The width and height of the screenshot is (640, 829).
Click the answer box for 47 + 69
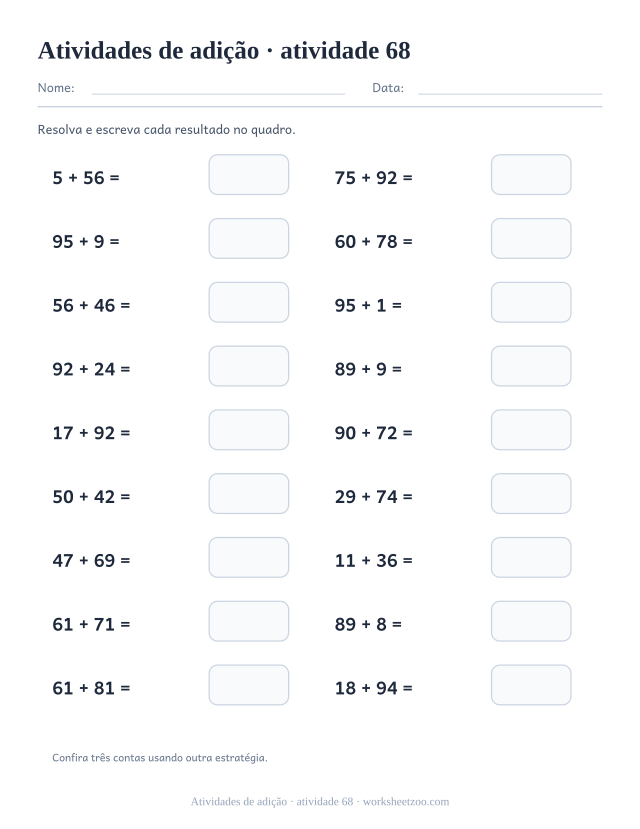pyautogui.click(x=248, y=557)
